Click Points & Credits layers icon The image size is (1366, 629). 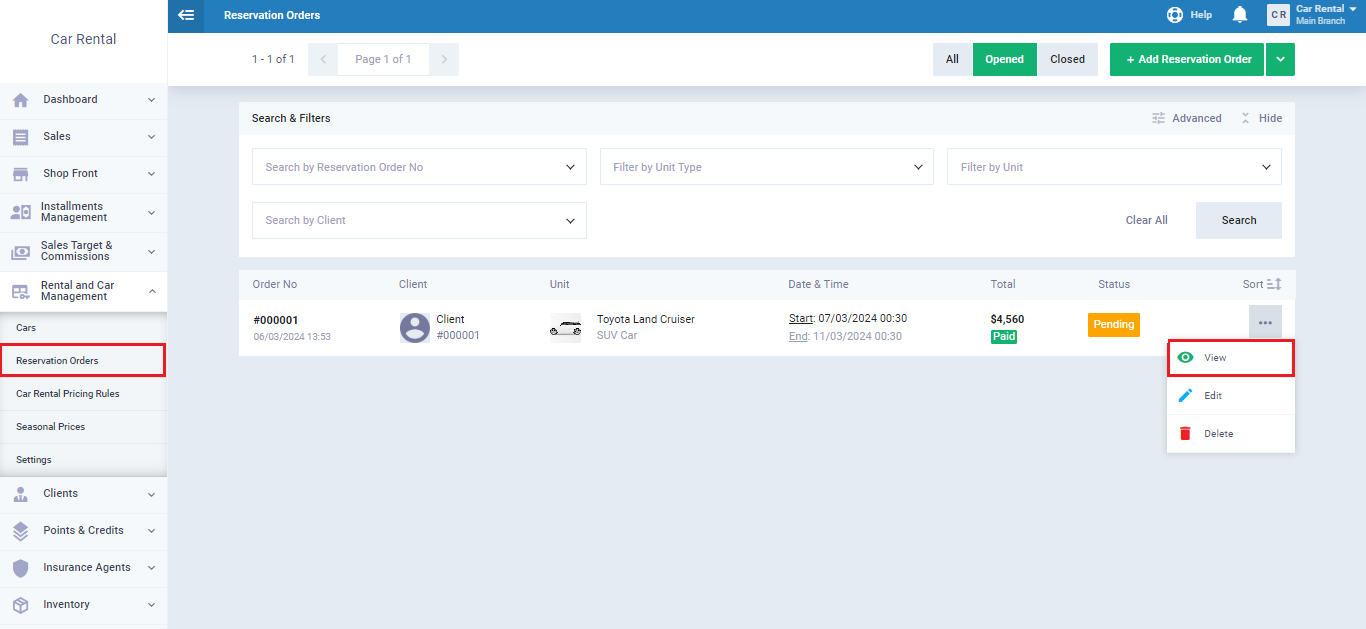point(20,531)
